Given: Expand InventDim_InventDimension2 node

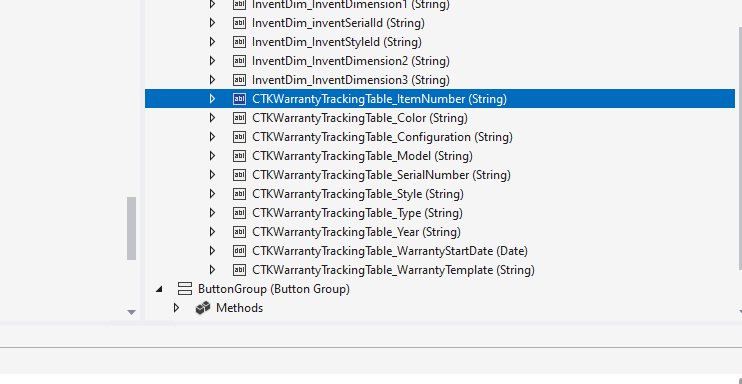Looking at the screenshot, I should 212,61.
